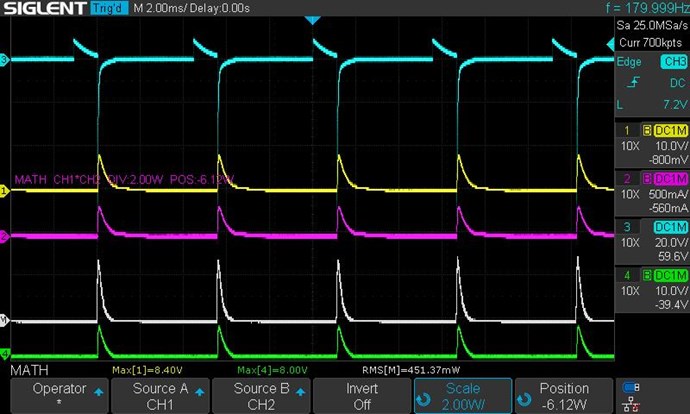The height and width of the screenshot is (414, 690).
Task: Click channel 3 cyan DC1M coupling badge
Action: [670, 227]
